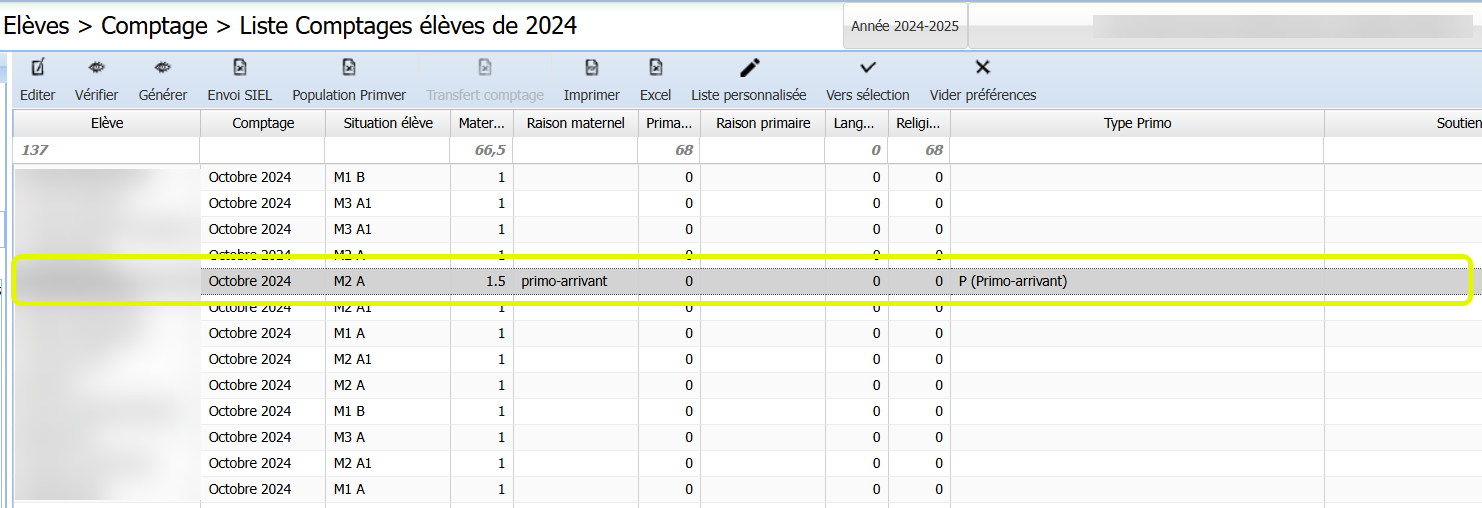The height and width of the screenshot is (508, 1482).
Task: Click the Raison maternel column header
Action: [576, 124]
